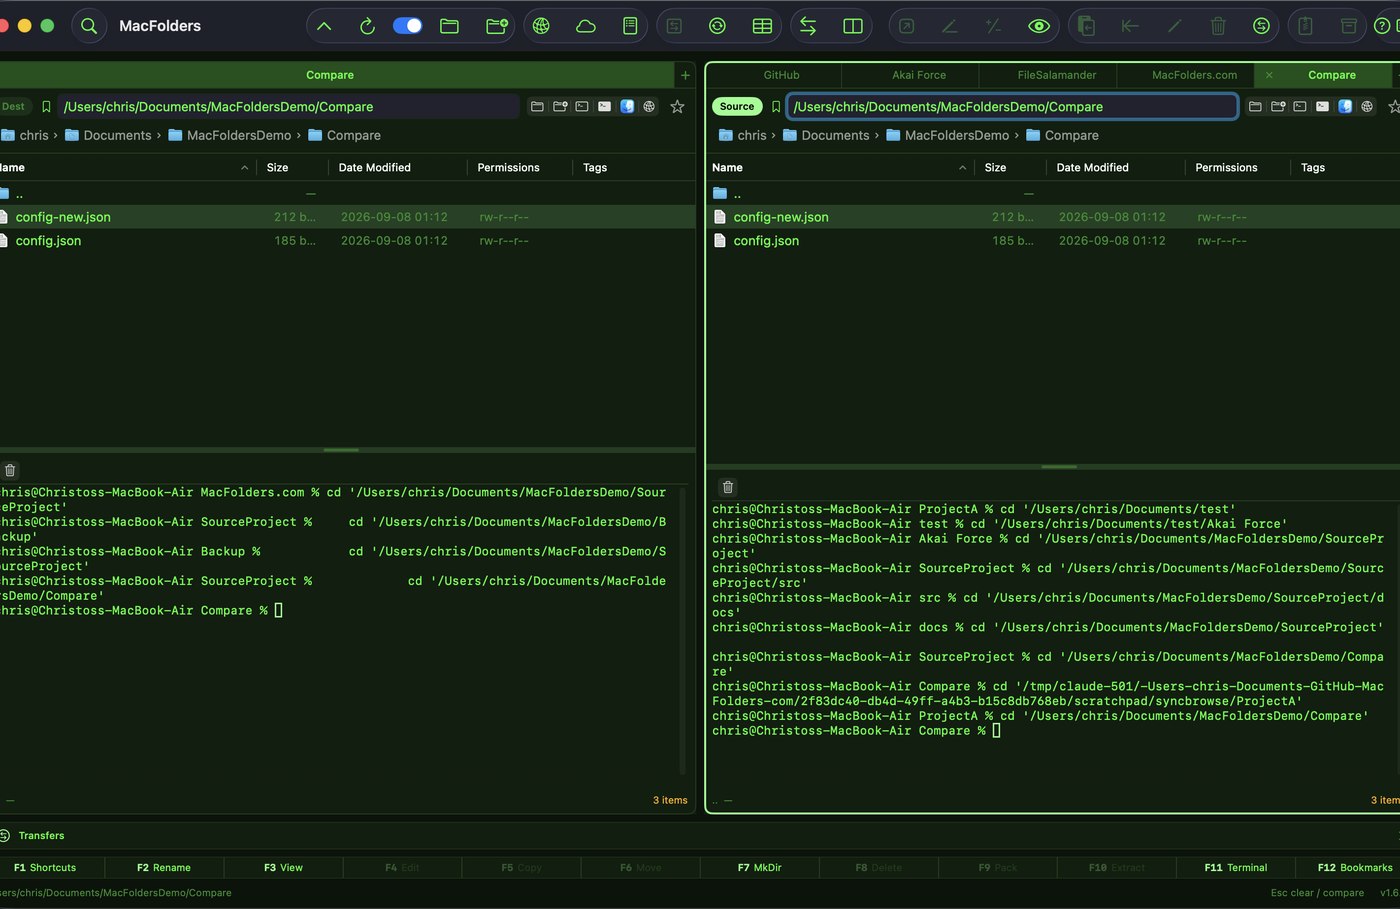Image resolution: width=1400 pixels, height=909 pixels.
Task: Click the Source badge in the right pane
Action: [737, 107]
